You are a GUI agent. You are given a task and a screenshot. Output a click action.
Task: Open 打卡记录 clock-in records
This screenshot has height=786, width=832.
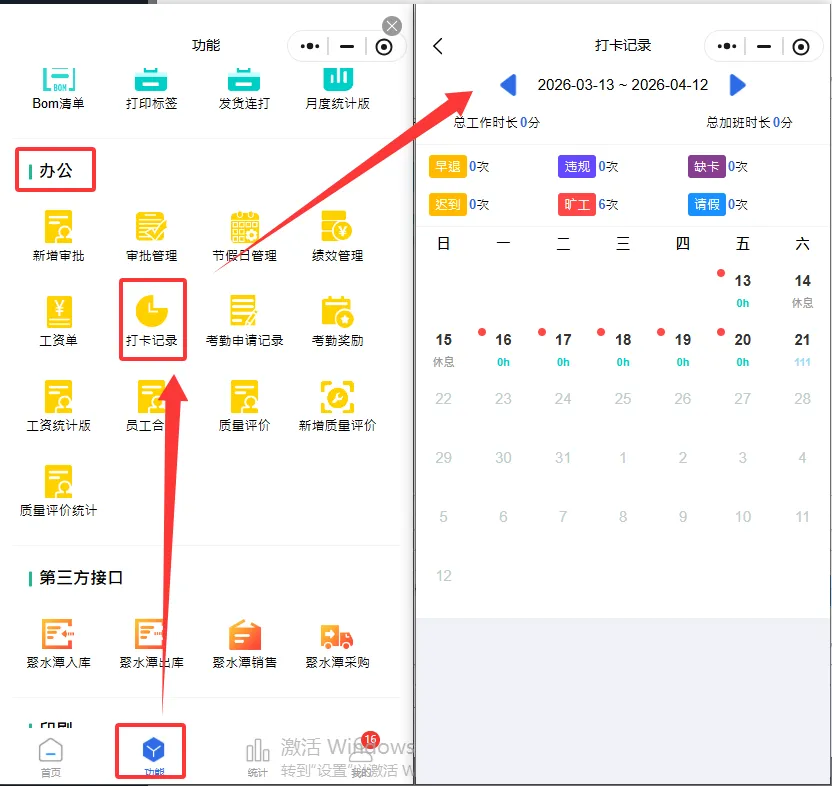coord(151,314)
